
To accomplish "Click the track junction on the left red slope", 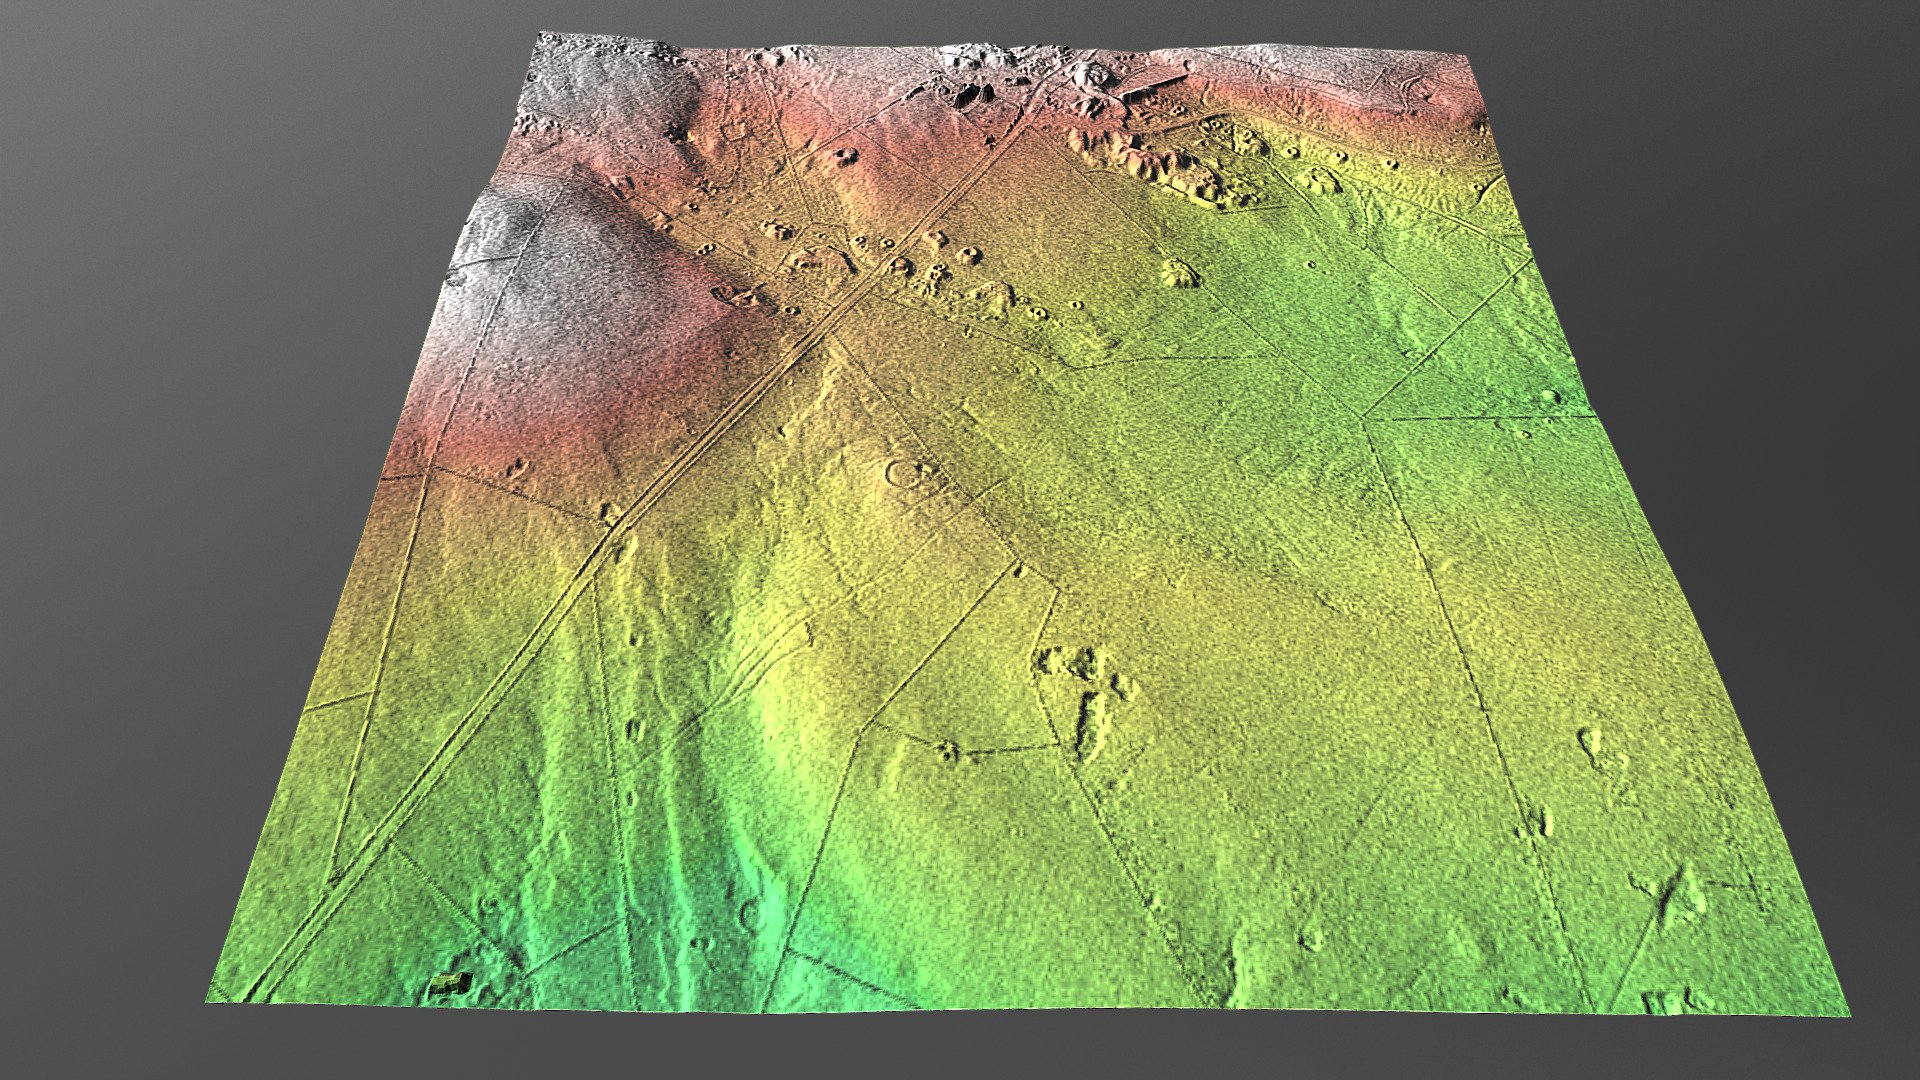I will point(429,468).
